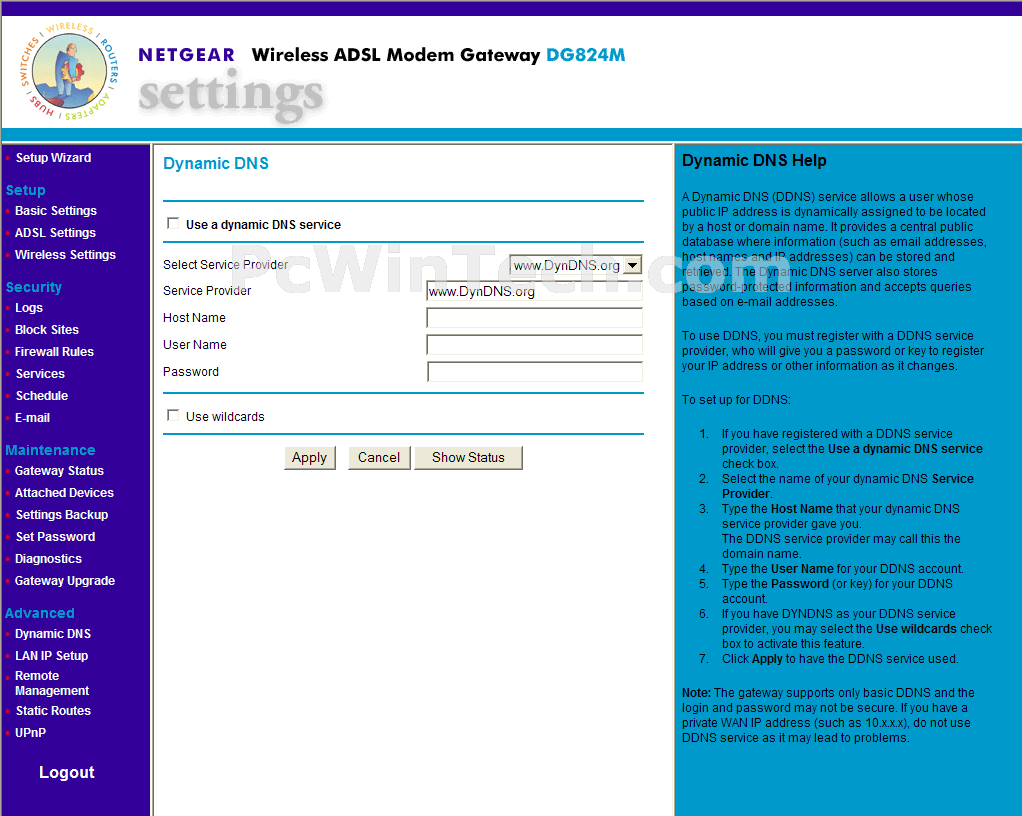Click the Select Service Provider label

tap(226, 265)
